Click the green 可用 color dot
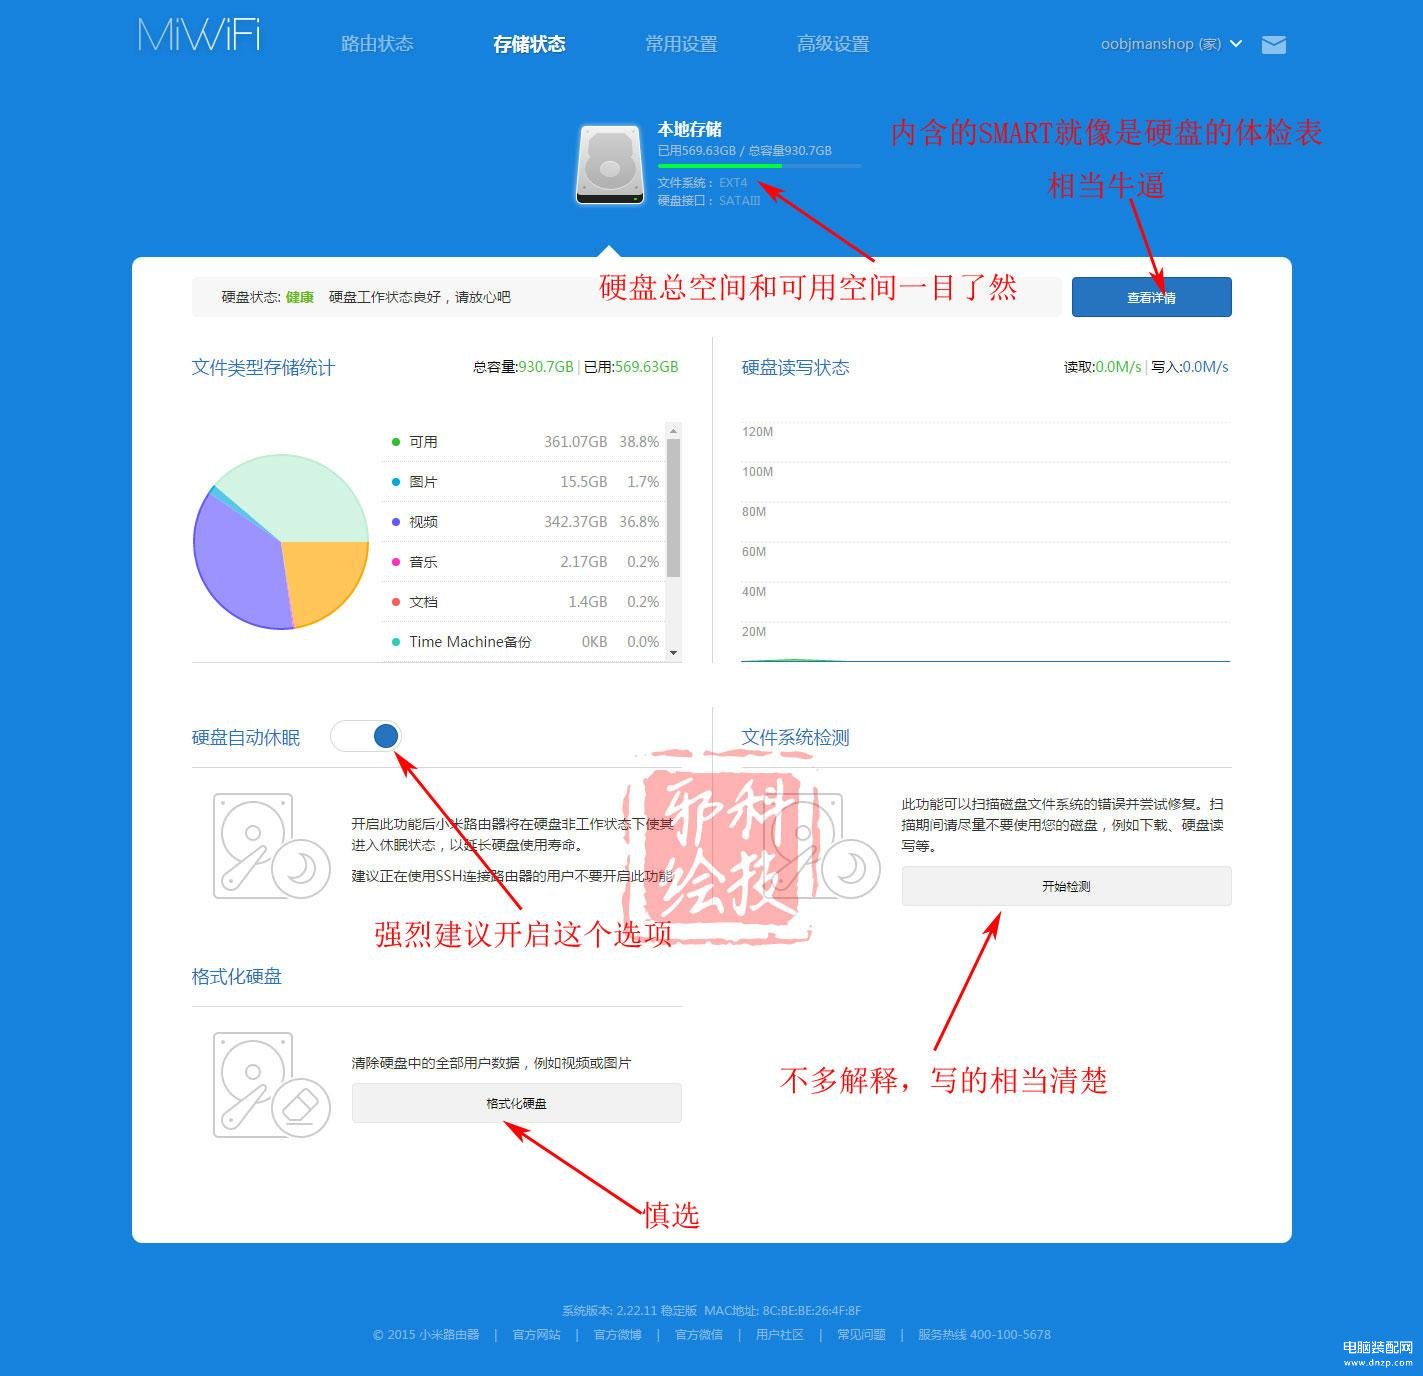 [x=396, y=441]
